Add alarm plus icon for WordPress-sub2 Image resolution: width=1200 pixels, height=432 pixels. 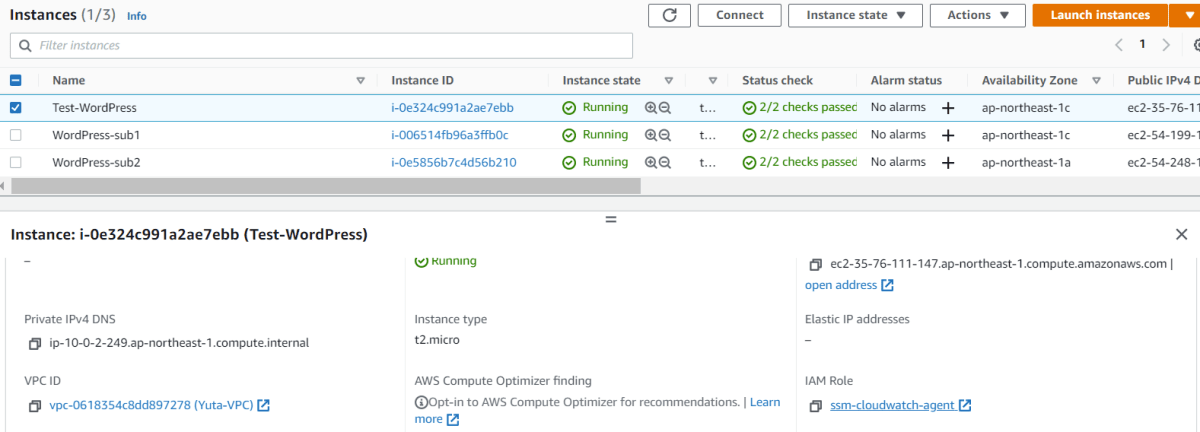948,162
